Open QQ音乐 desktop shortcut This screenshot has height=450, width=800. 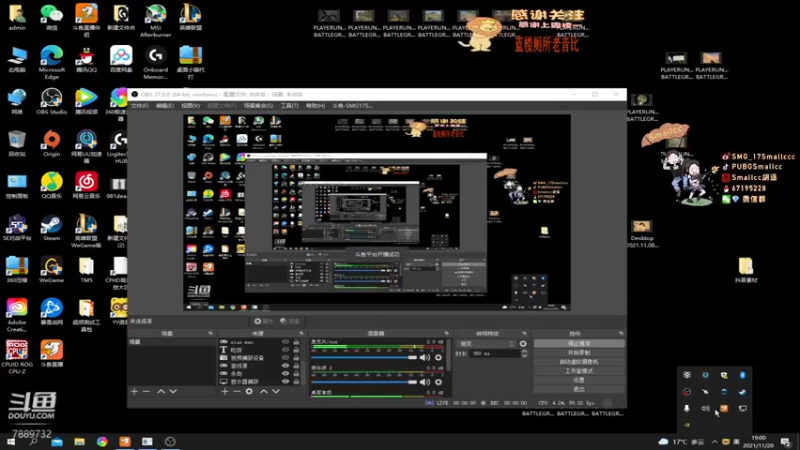pyautogui.click(x=52, y=185)
